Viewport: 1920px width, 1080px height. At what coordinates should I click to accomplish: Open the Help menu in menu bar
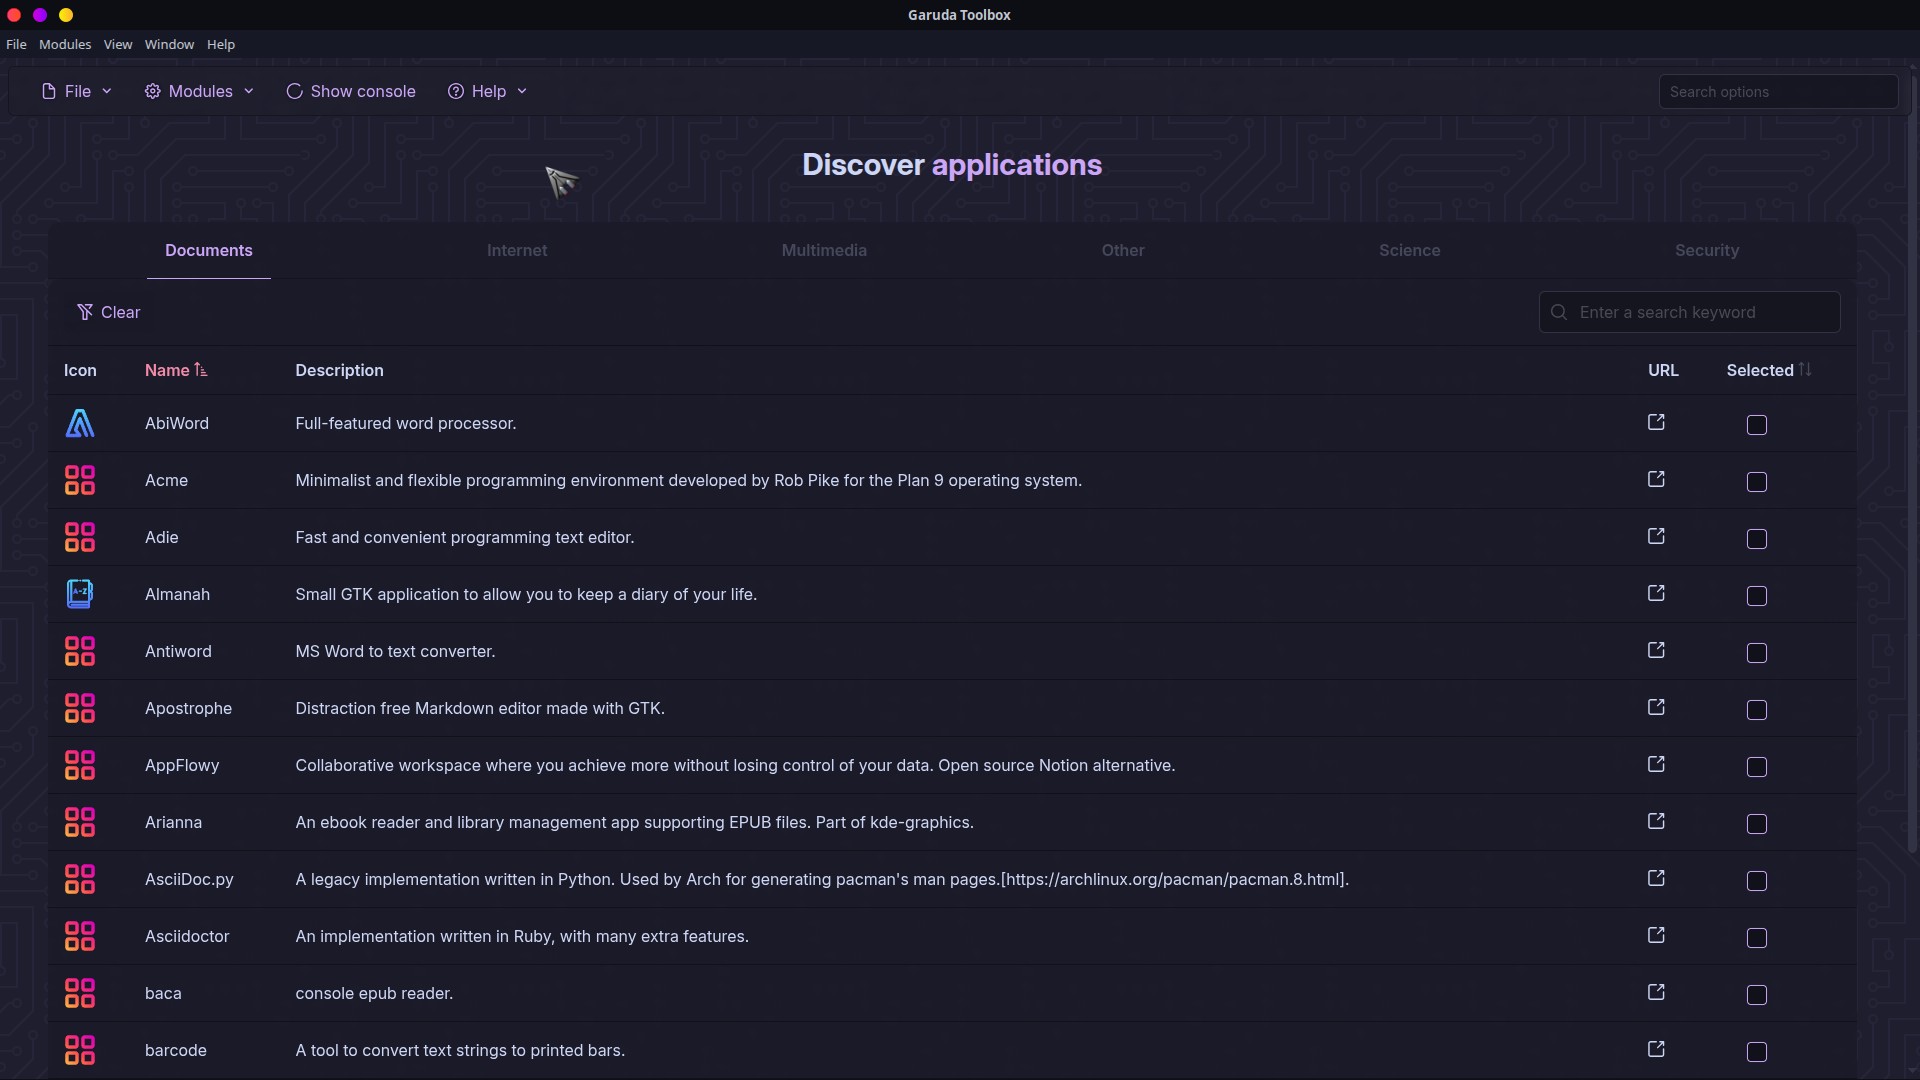pos(221,44)
